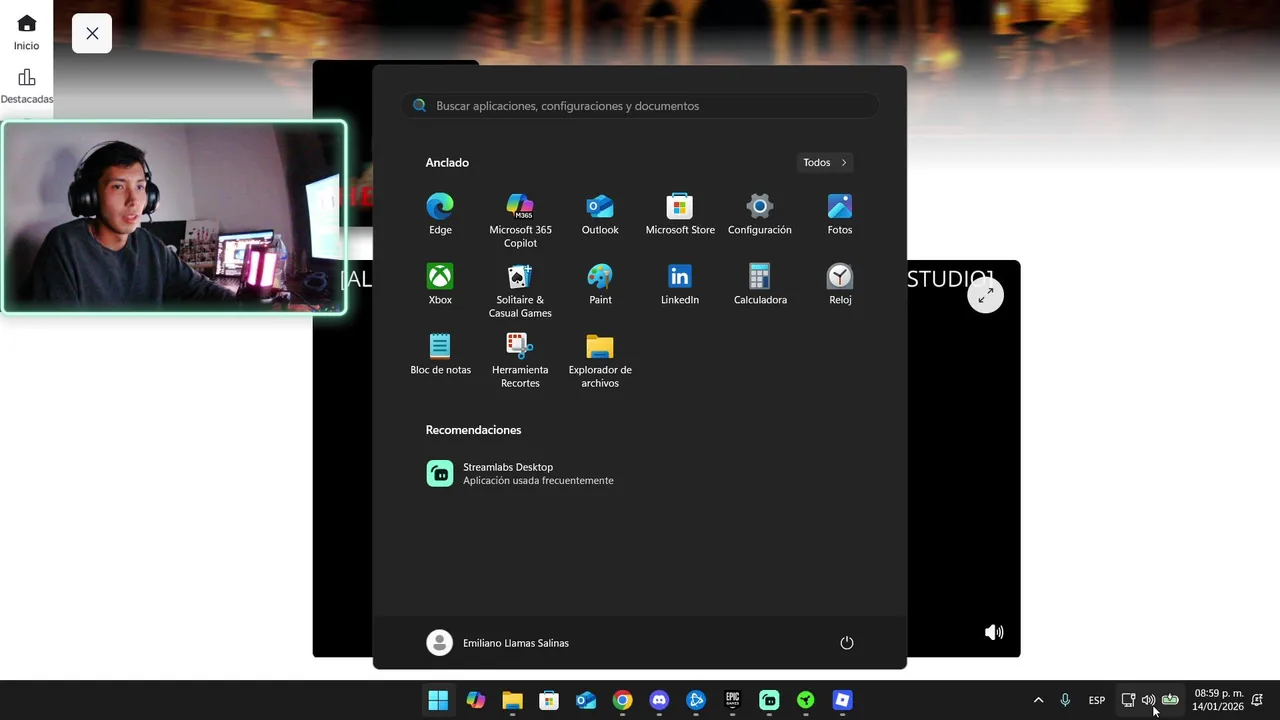
Task: Open Streamlabs from the taskbar
Action: click(769, 700)
